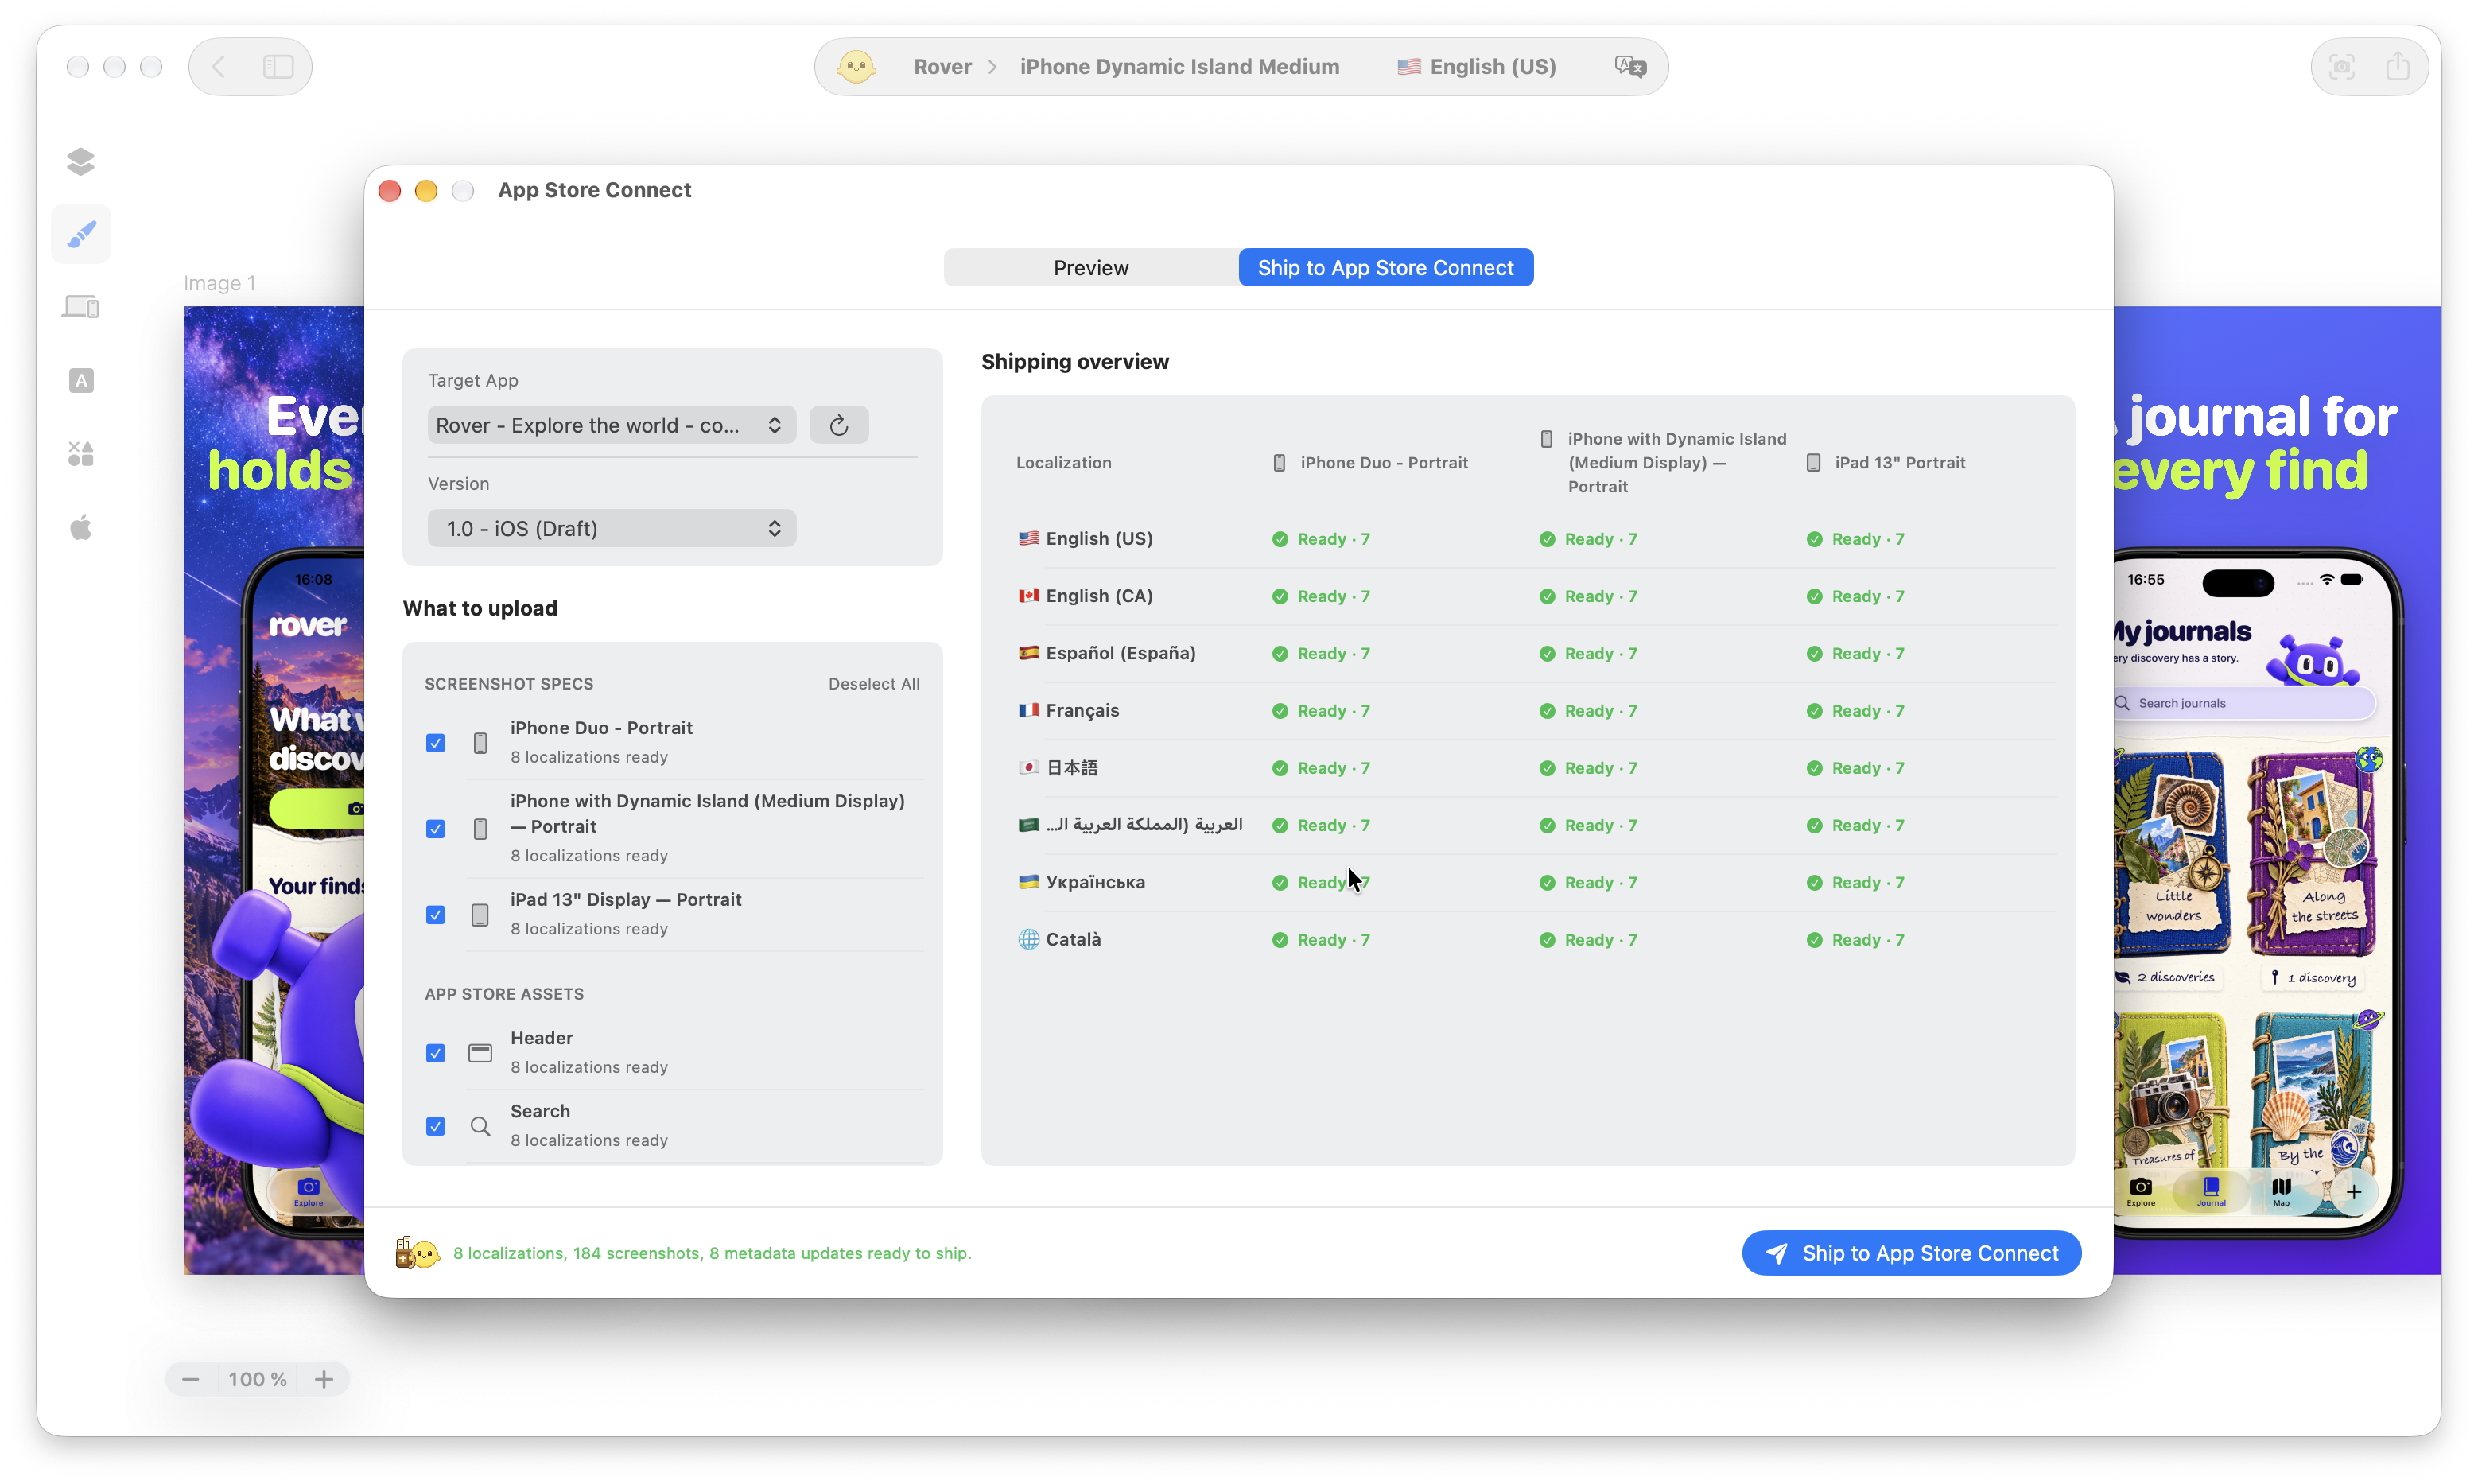
Task: Open the Version 1.0 iOS dropdown
Action: pos(611,528)
